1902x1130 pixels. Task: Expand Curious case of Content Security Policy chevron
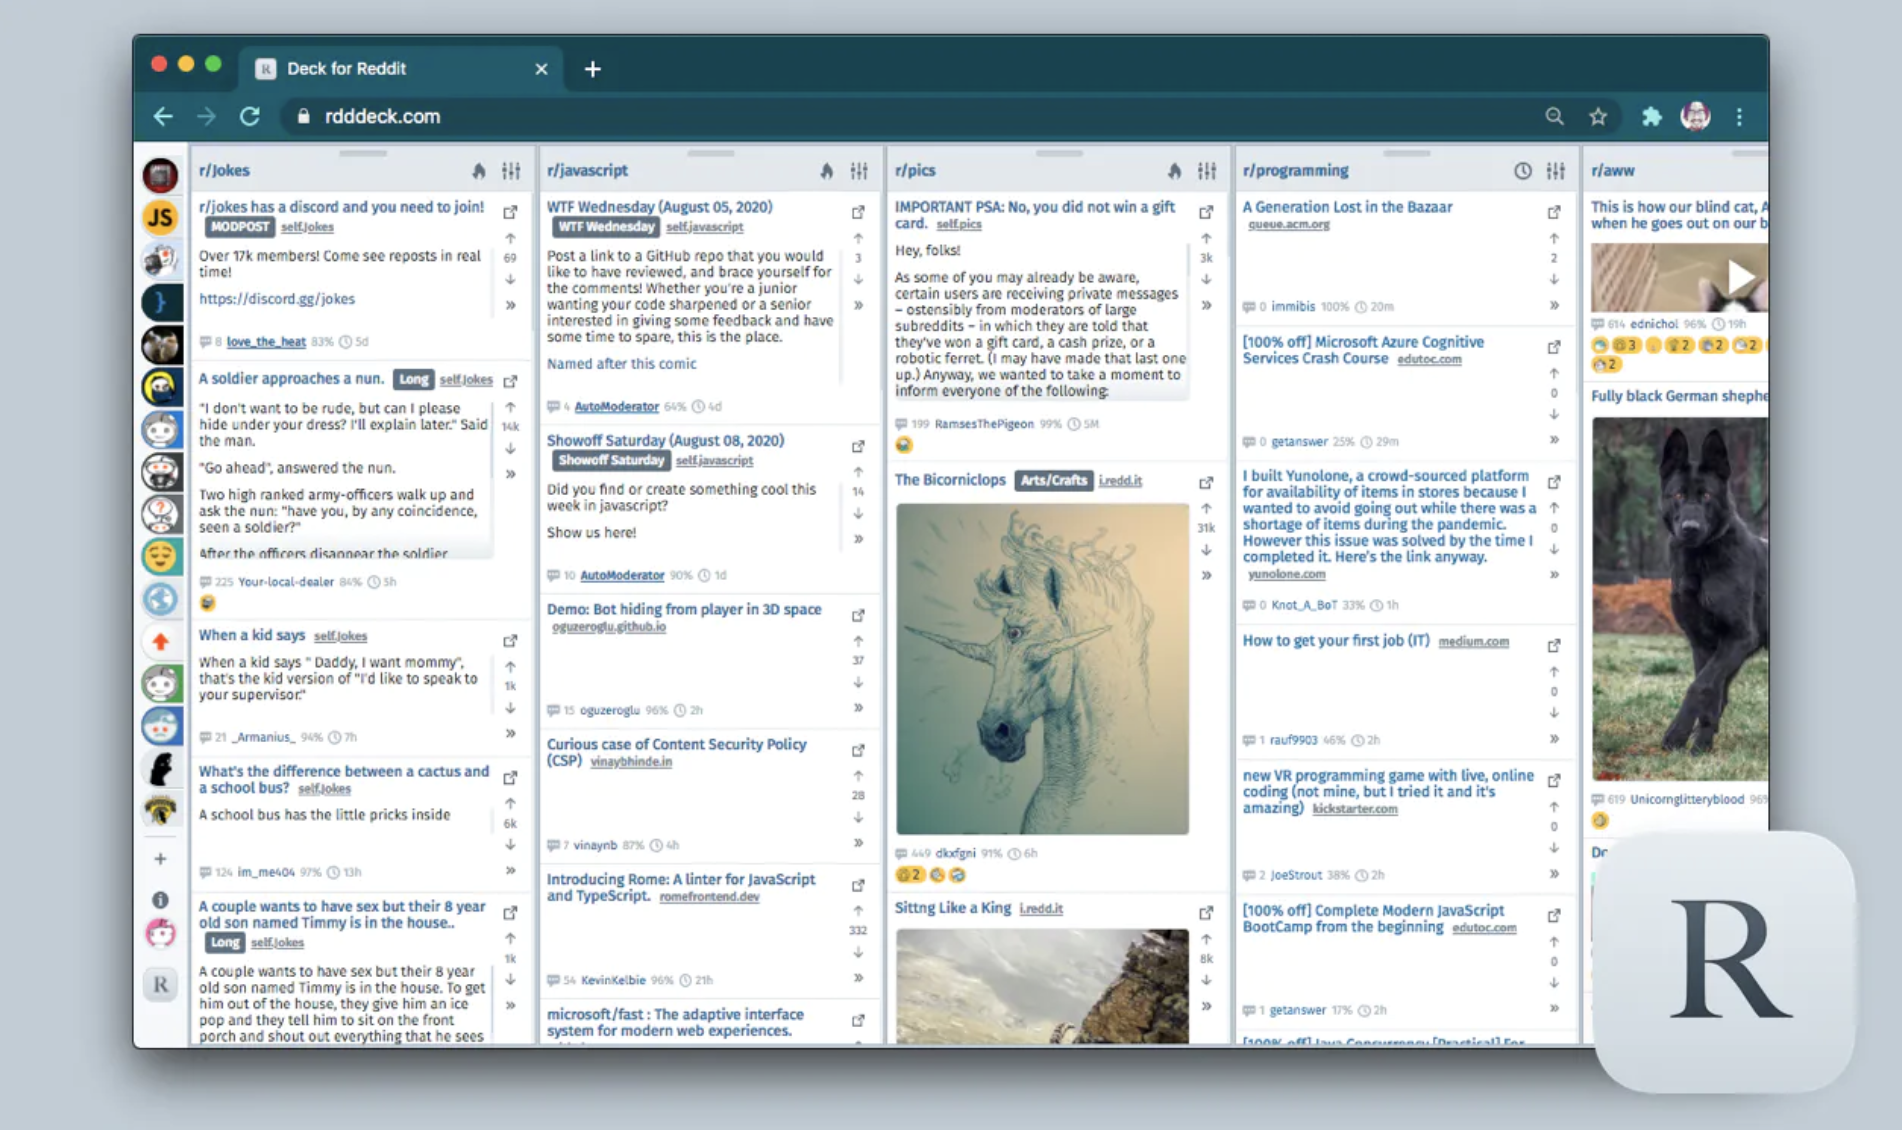pyautogui.click(x=858, y=843)
